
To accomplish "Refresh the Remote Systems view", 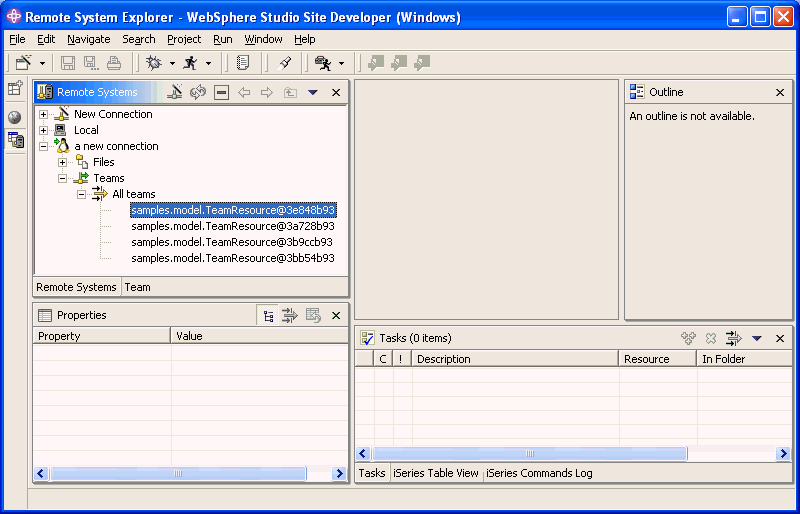I will 198,92.
